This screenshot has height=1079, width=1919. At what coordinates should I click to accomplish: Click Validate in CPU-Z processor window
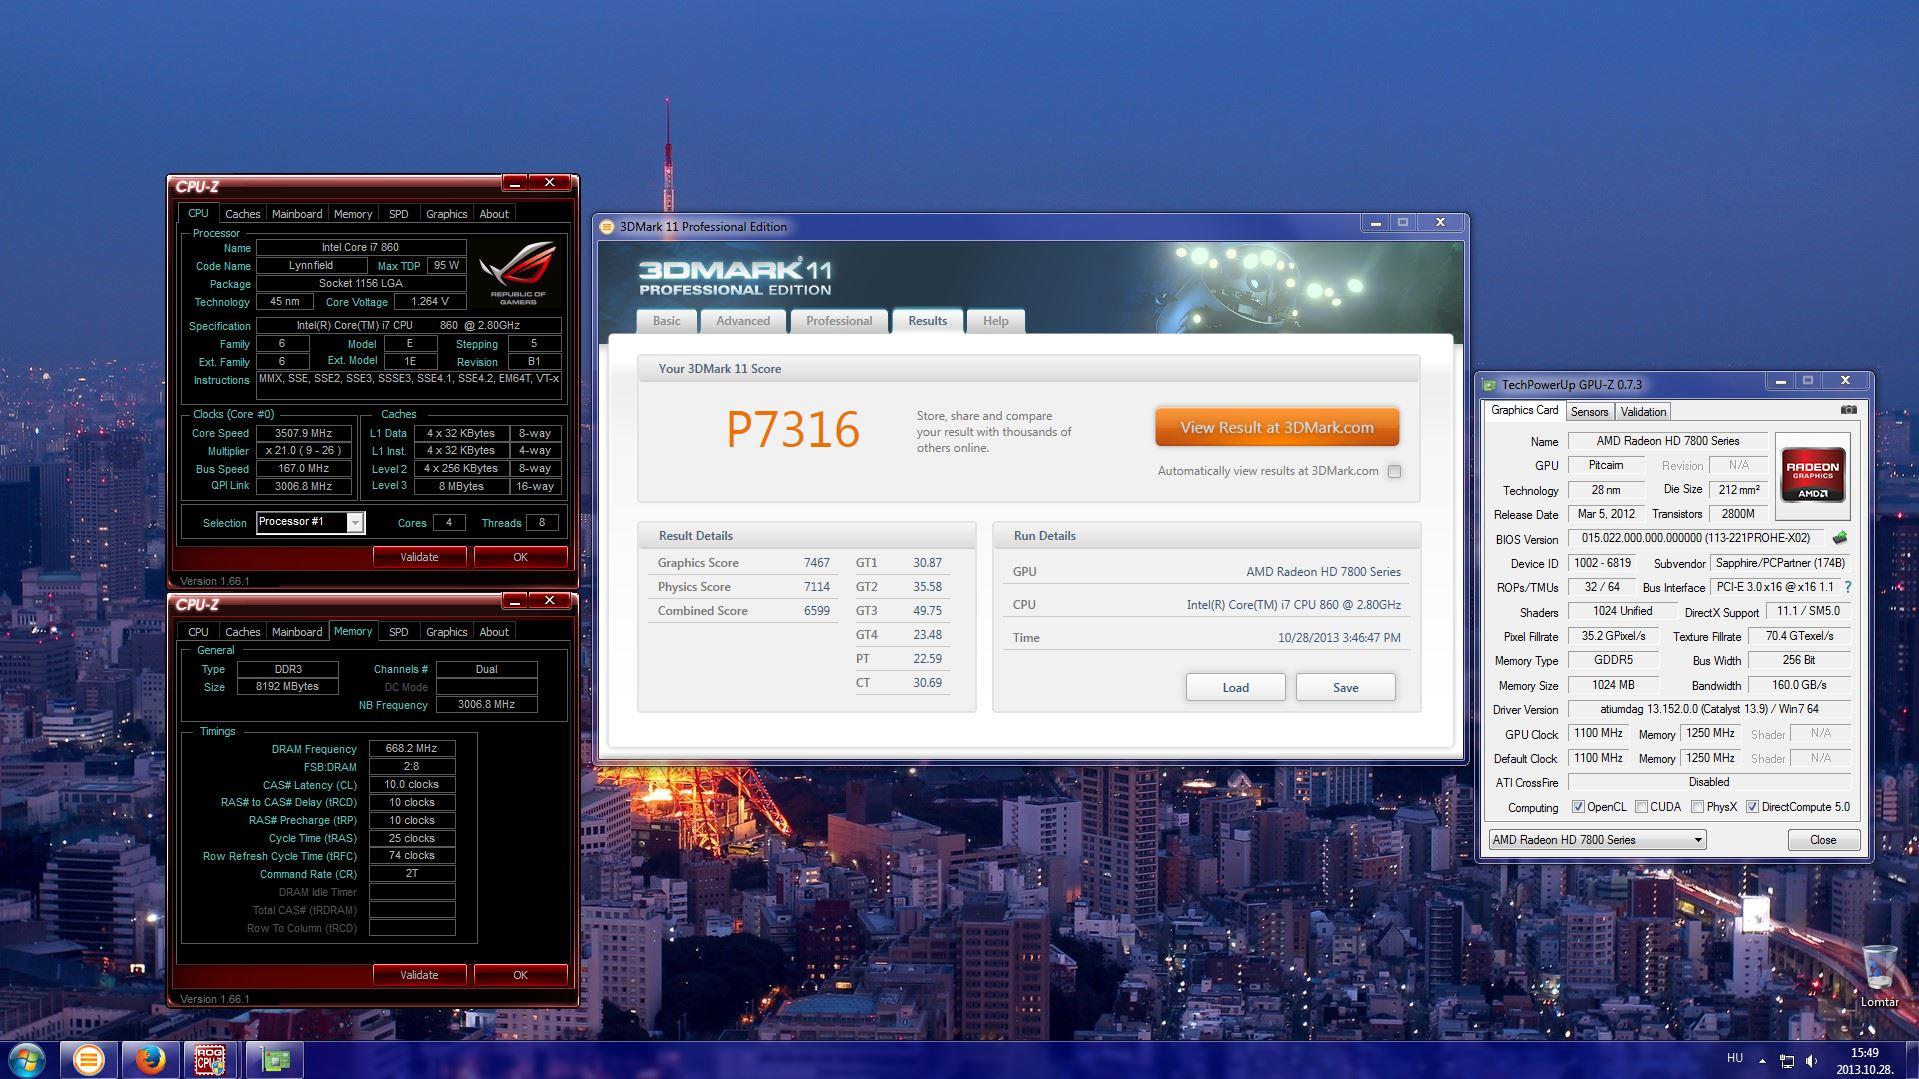click(419, 557)
